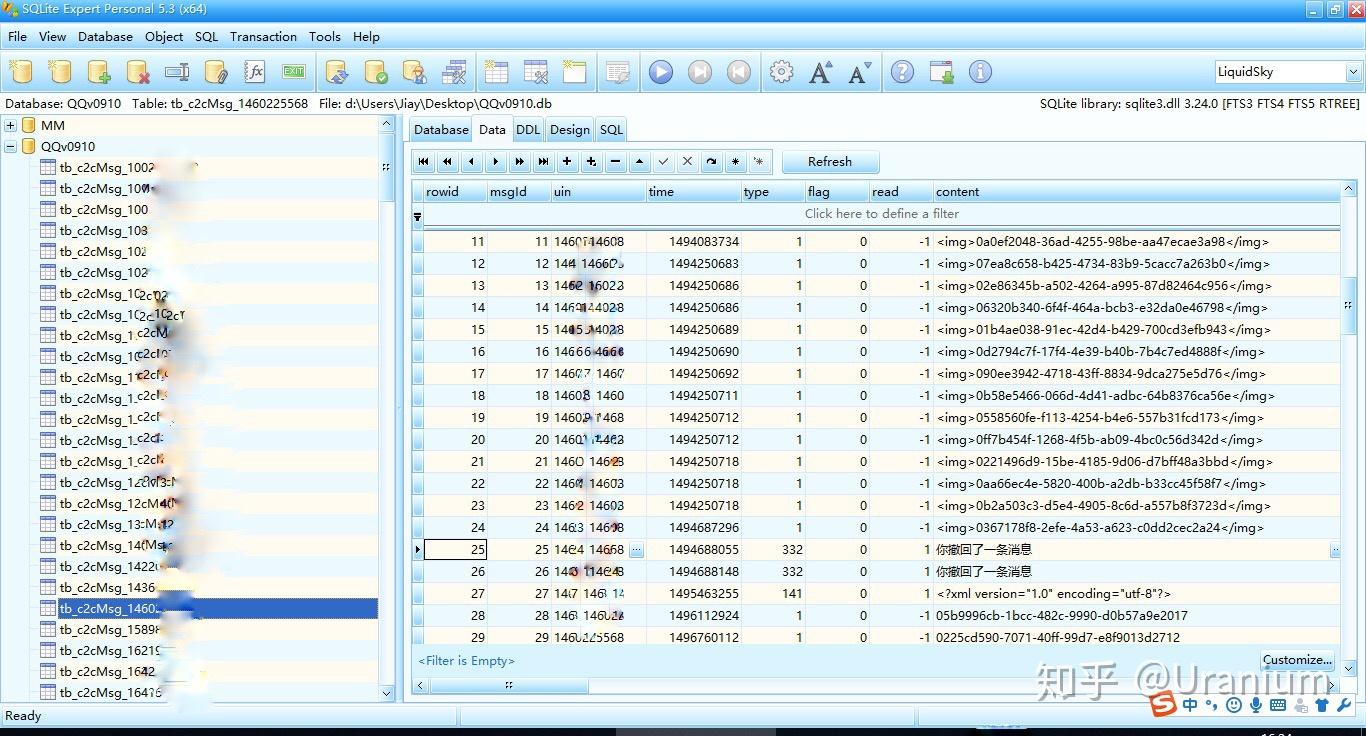
Task: Sort by the flag column header
Action: click(836, 192)
